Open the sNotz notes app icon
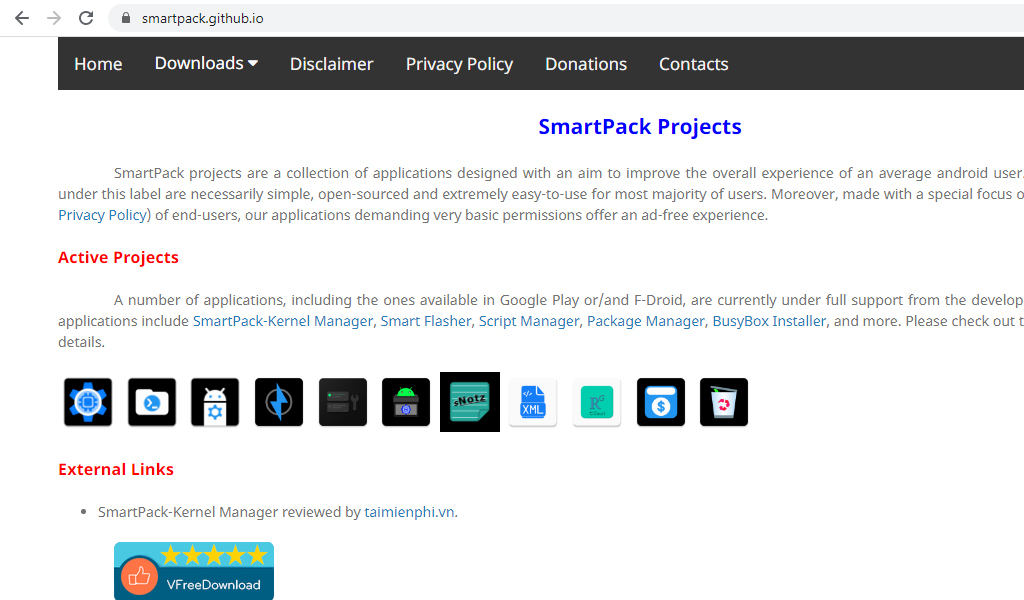This screenshot has height=600, width=1024. point(469,401)
